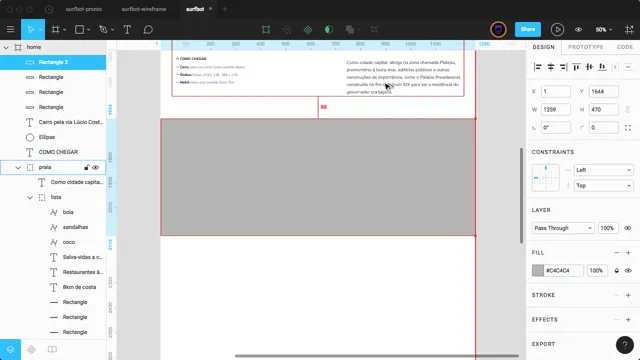Toggle fill visibility eye icon

(x=628, y=271)
